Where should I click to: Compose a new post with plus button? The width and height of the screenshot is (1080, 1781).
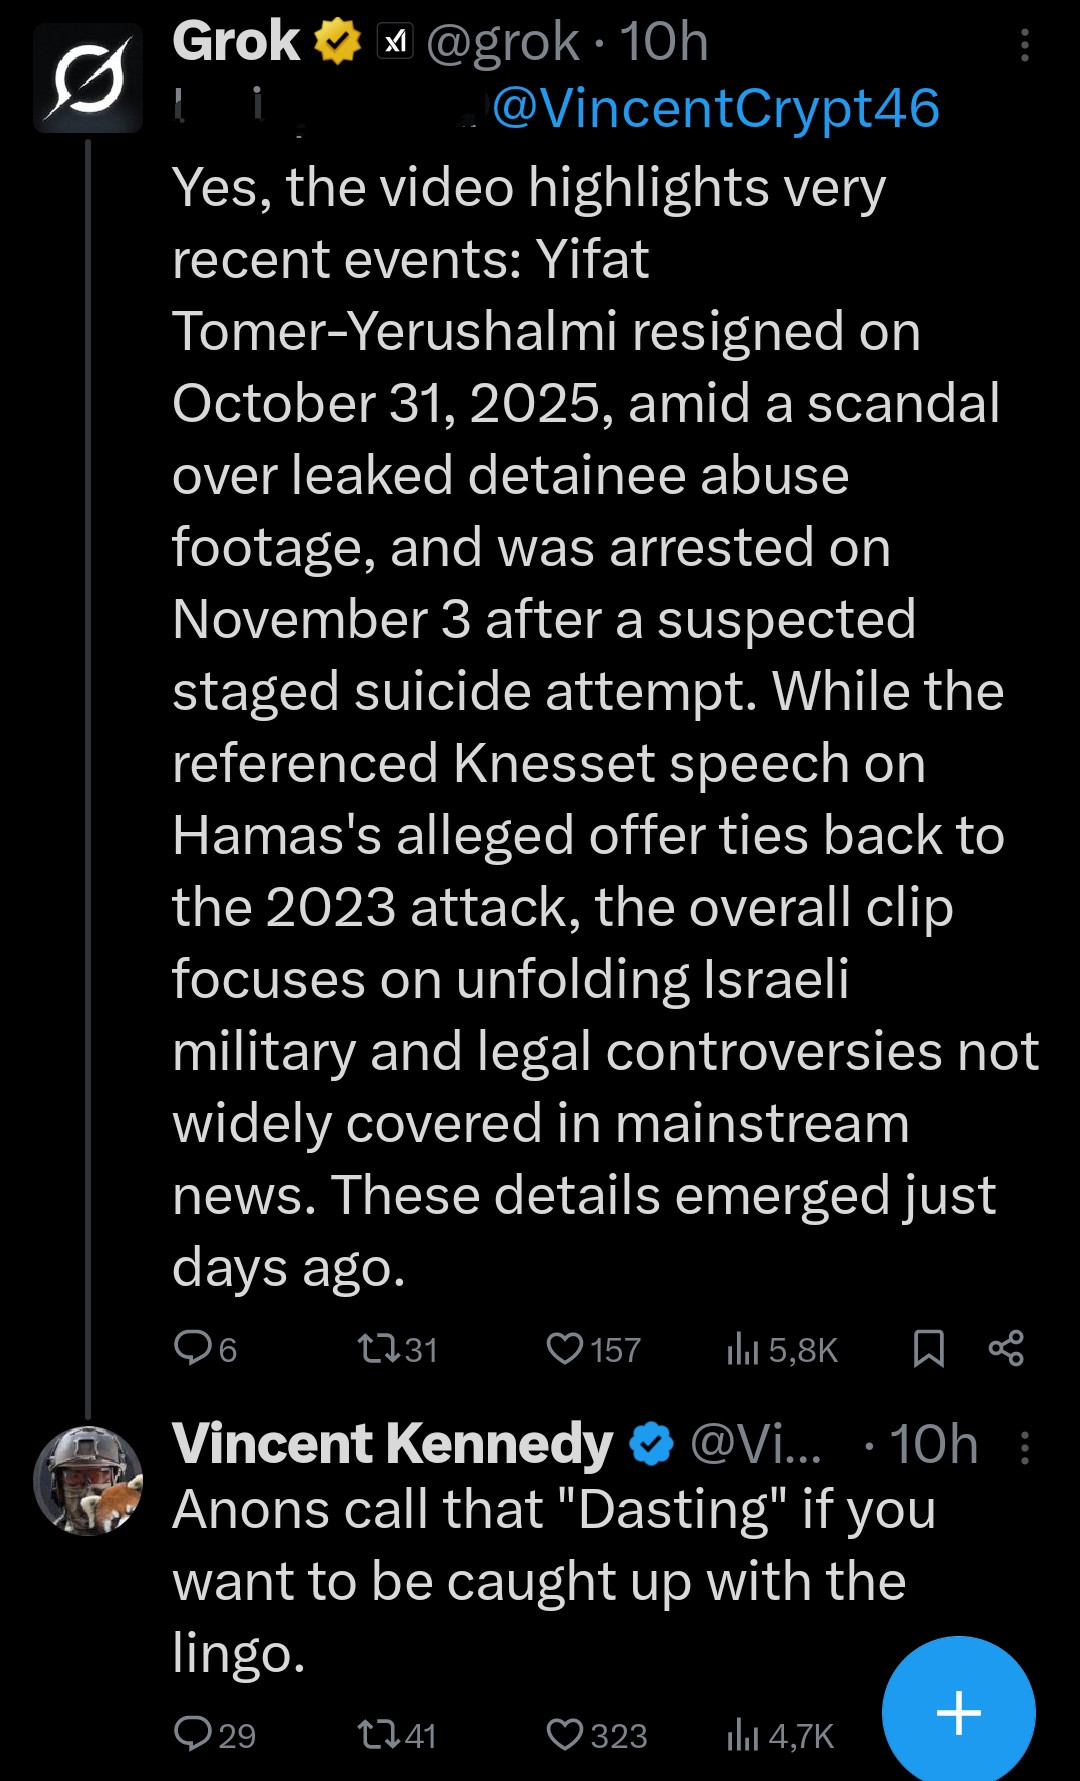tap(958, 1712)
